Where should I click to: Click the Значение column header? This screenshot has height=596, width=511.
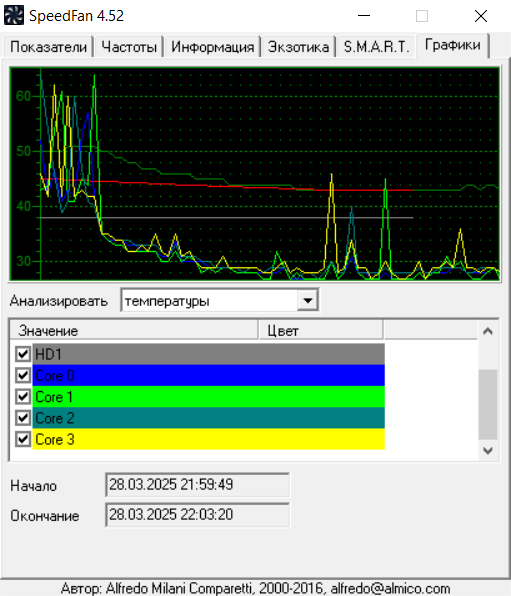pos(134,330)
